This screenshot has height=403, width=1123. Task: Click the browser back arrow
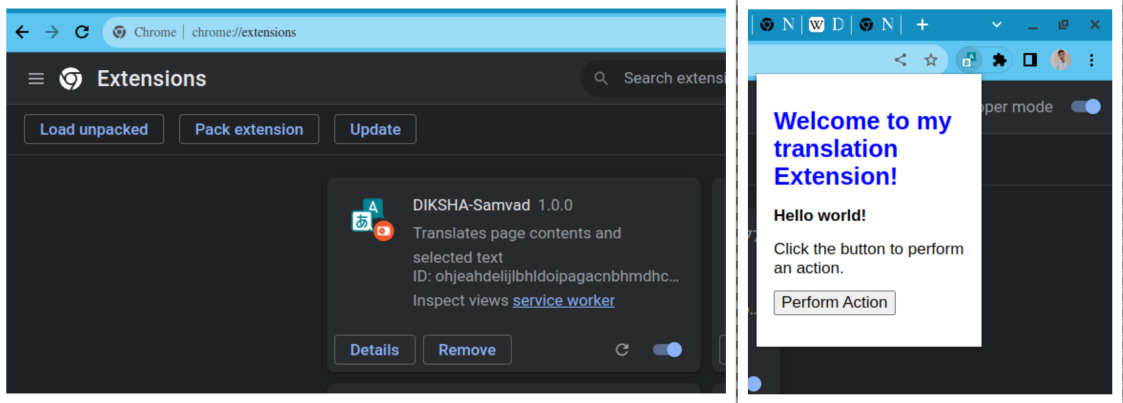(22, 32)
